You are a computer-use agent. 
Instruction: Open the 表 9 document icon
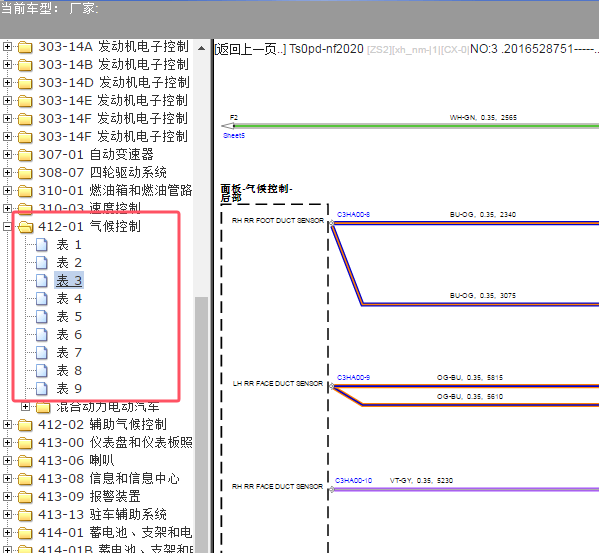[x=42, y=388]
